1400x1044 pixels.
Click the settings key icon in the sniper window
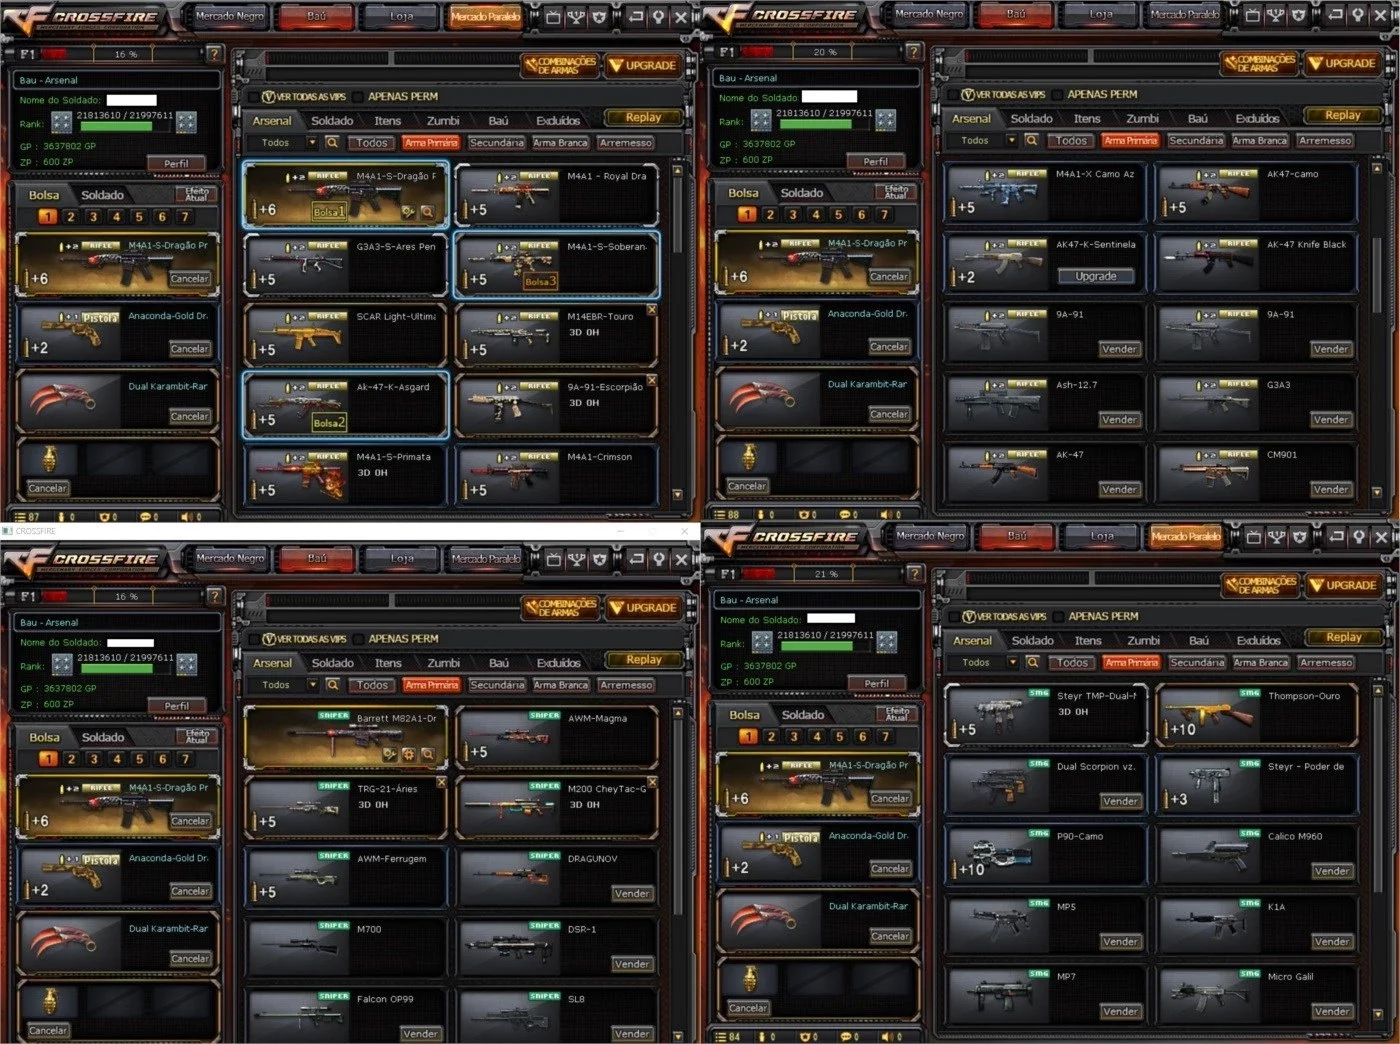tap(659, 559)
